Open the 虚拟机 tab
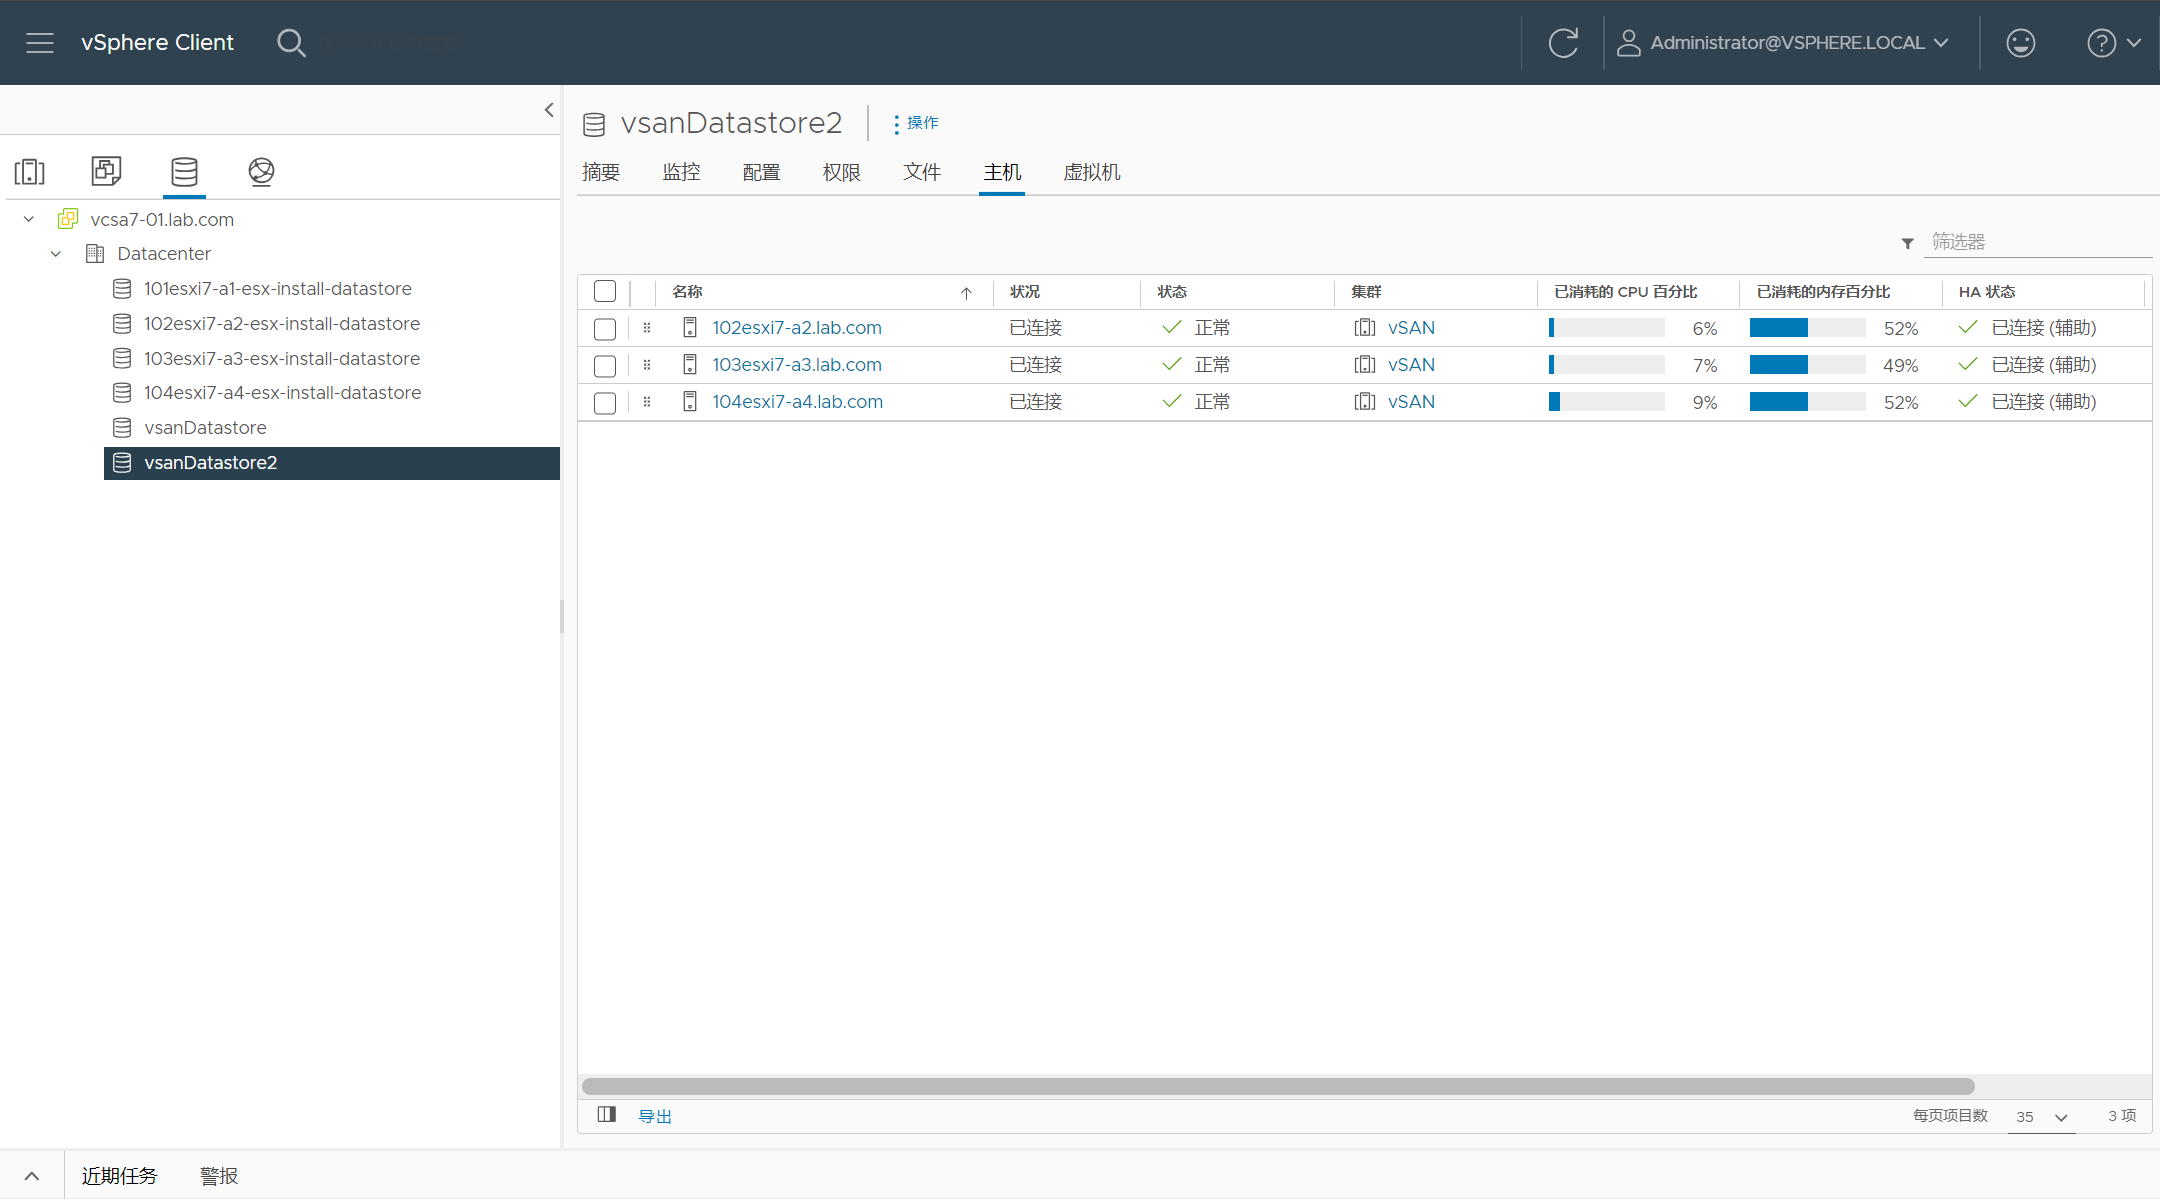This screenshot has width=2160, height=1199. point(1092,172)
